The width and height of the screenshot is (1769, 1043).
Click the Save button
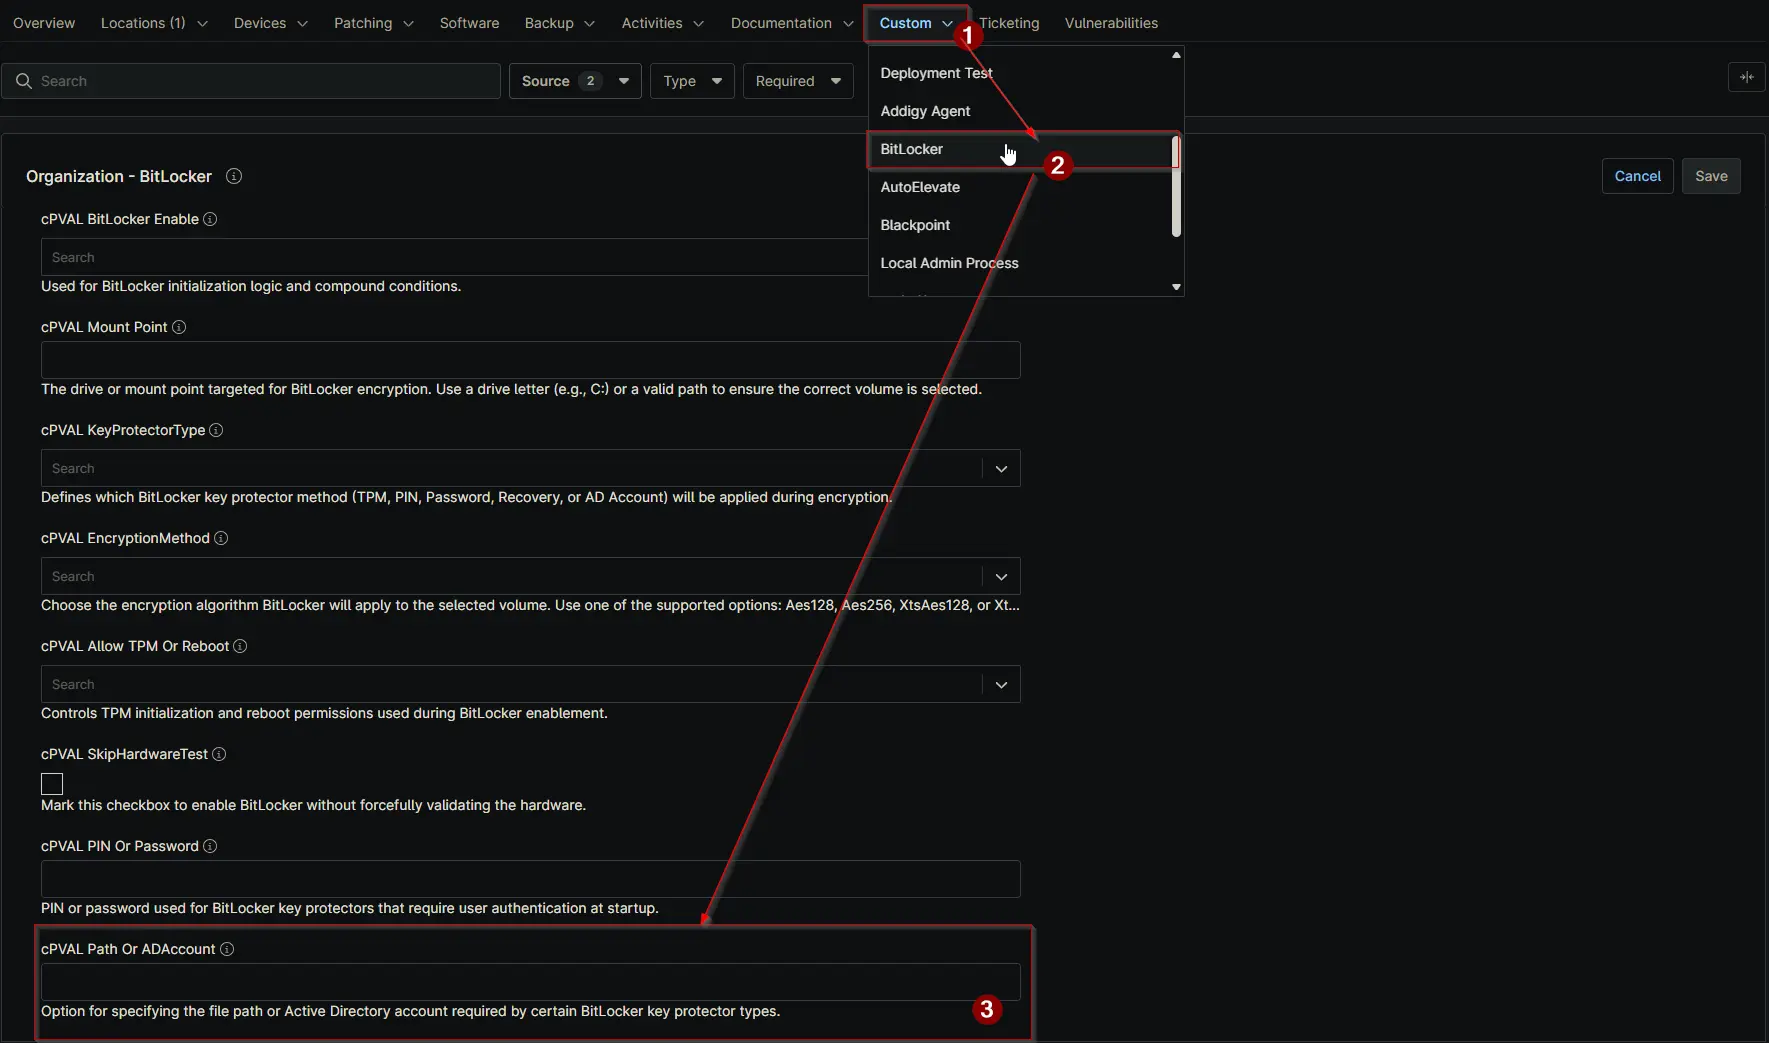tap(1711, 176)
